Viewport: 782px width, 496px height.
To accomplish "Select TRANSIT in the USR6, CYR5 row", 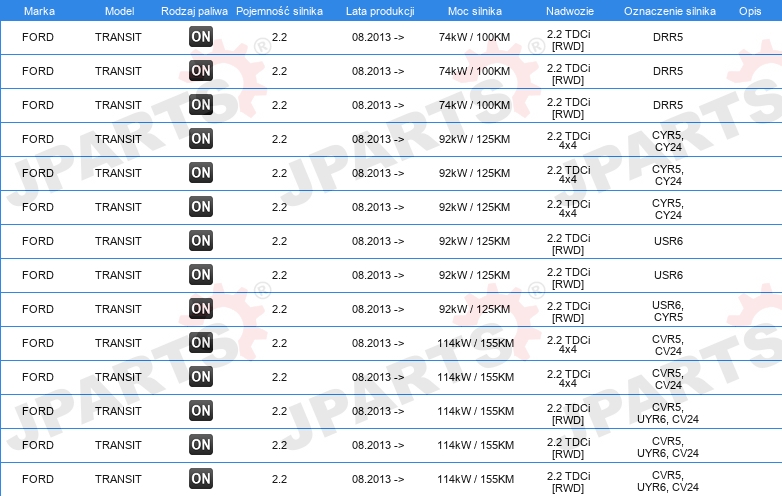I will coord(118,309).
